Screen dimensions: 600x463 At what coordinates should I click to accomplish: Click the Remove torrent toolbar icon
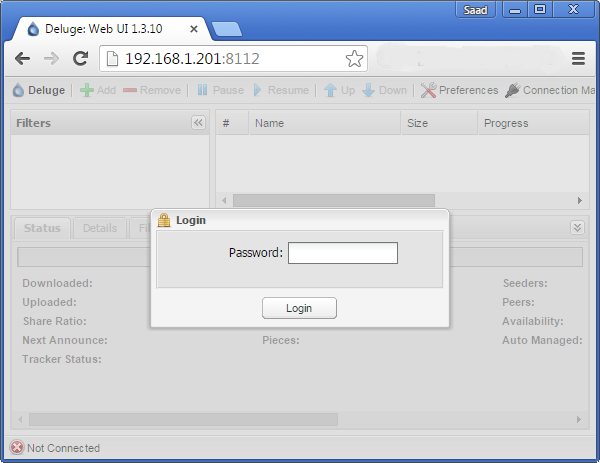coord(130,90)
